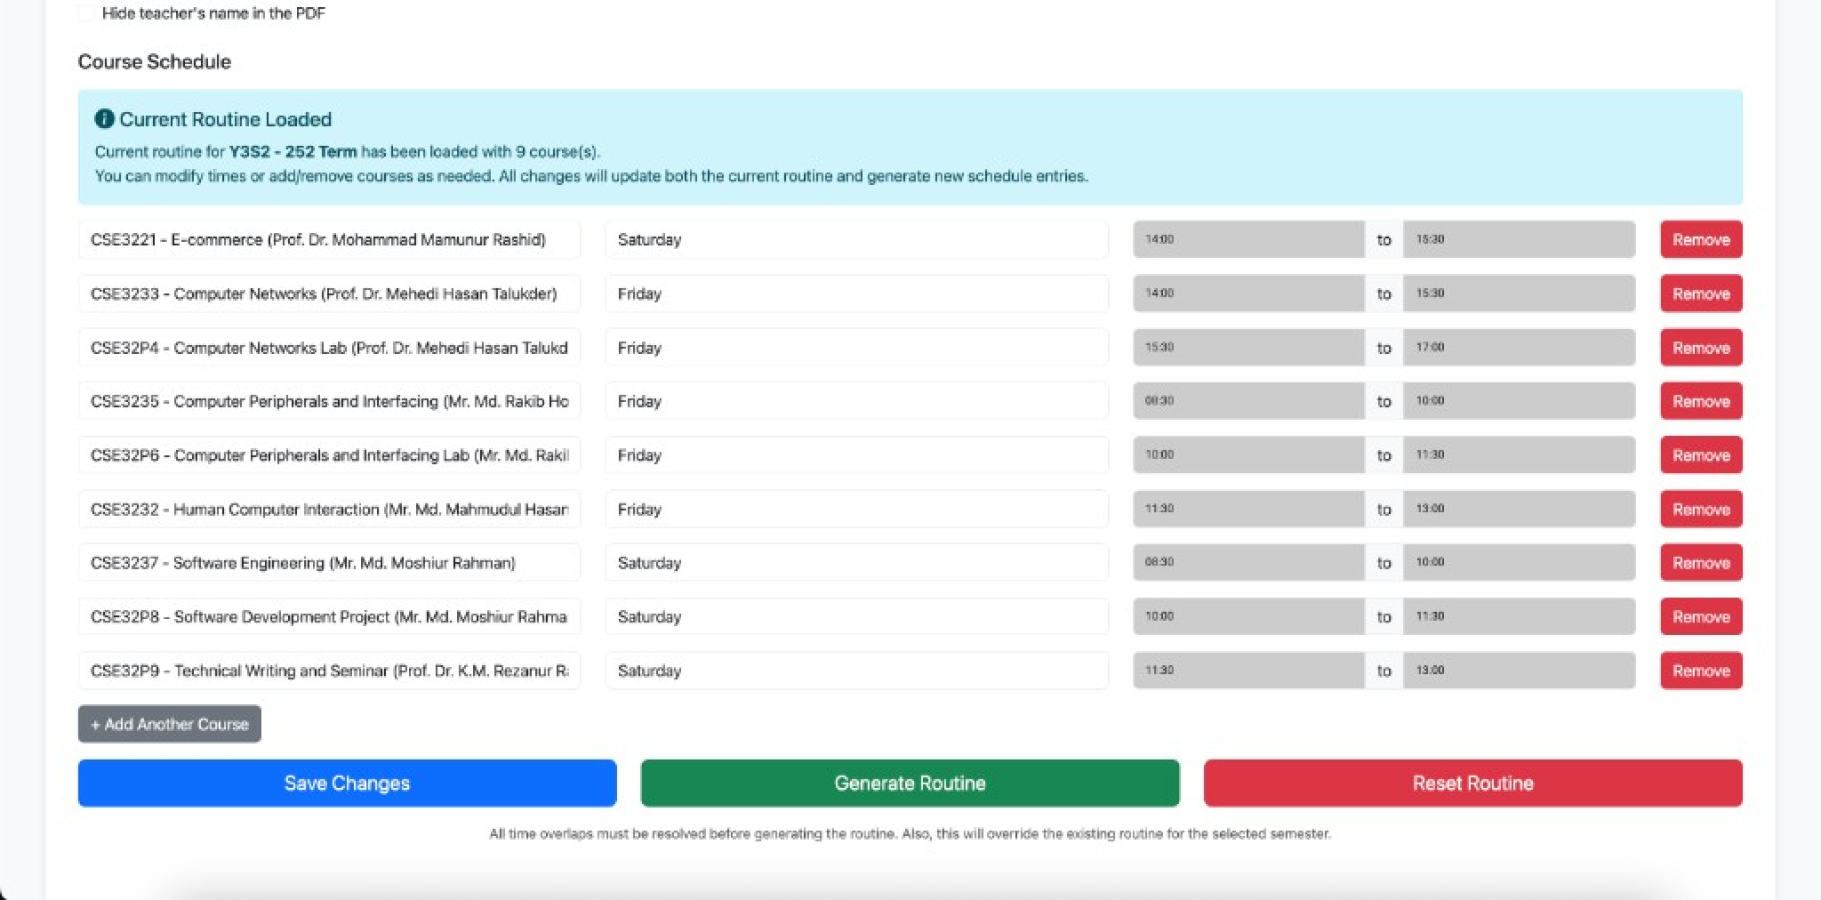The width and height of the screenshot is (1821, 900).
Task: Click the start time field for CSE32P4 Networks Lab
Action: click(1249, 348)
